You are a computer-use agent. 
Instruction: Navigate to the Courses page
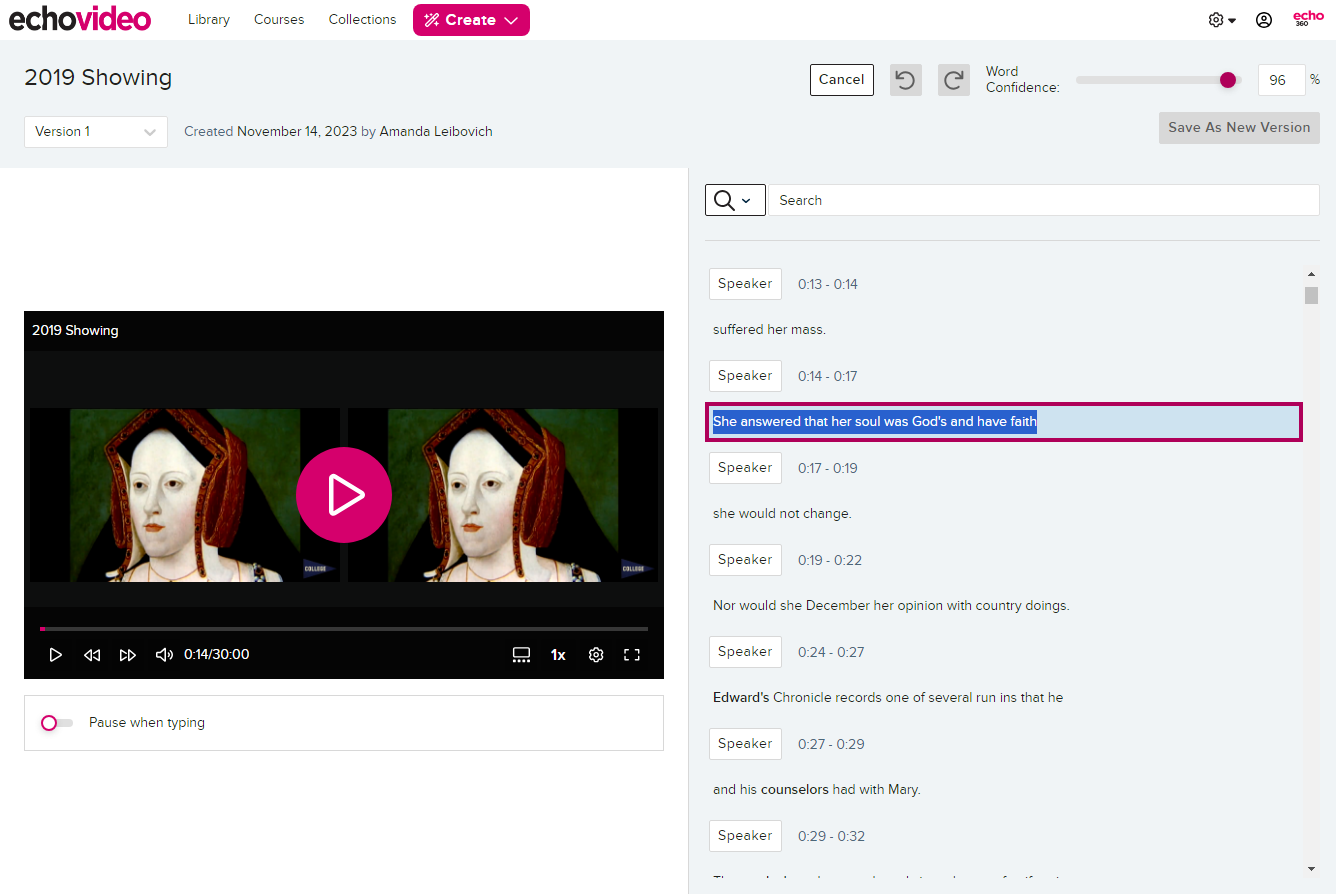278,19
